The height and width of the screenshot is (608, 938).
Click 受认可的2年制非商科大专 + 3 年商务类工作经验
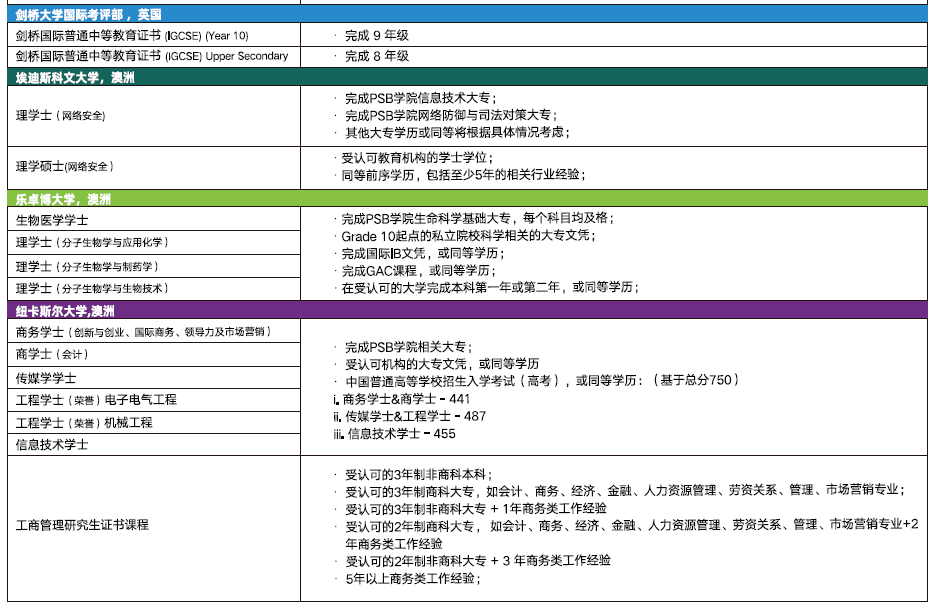pos(478,561)
